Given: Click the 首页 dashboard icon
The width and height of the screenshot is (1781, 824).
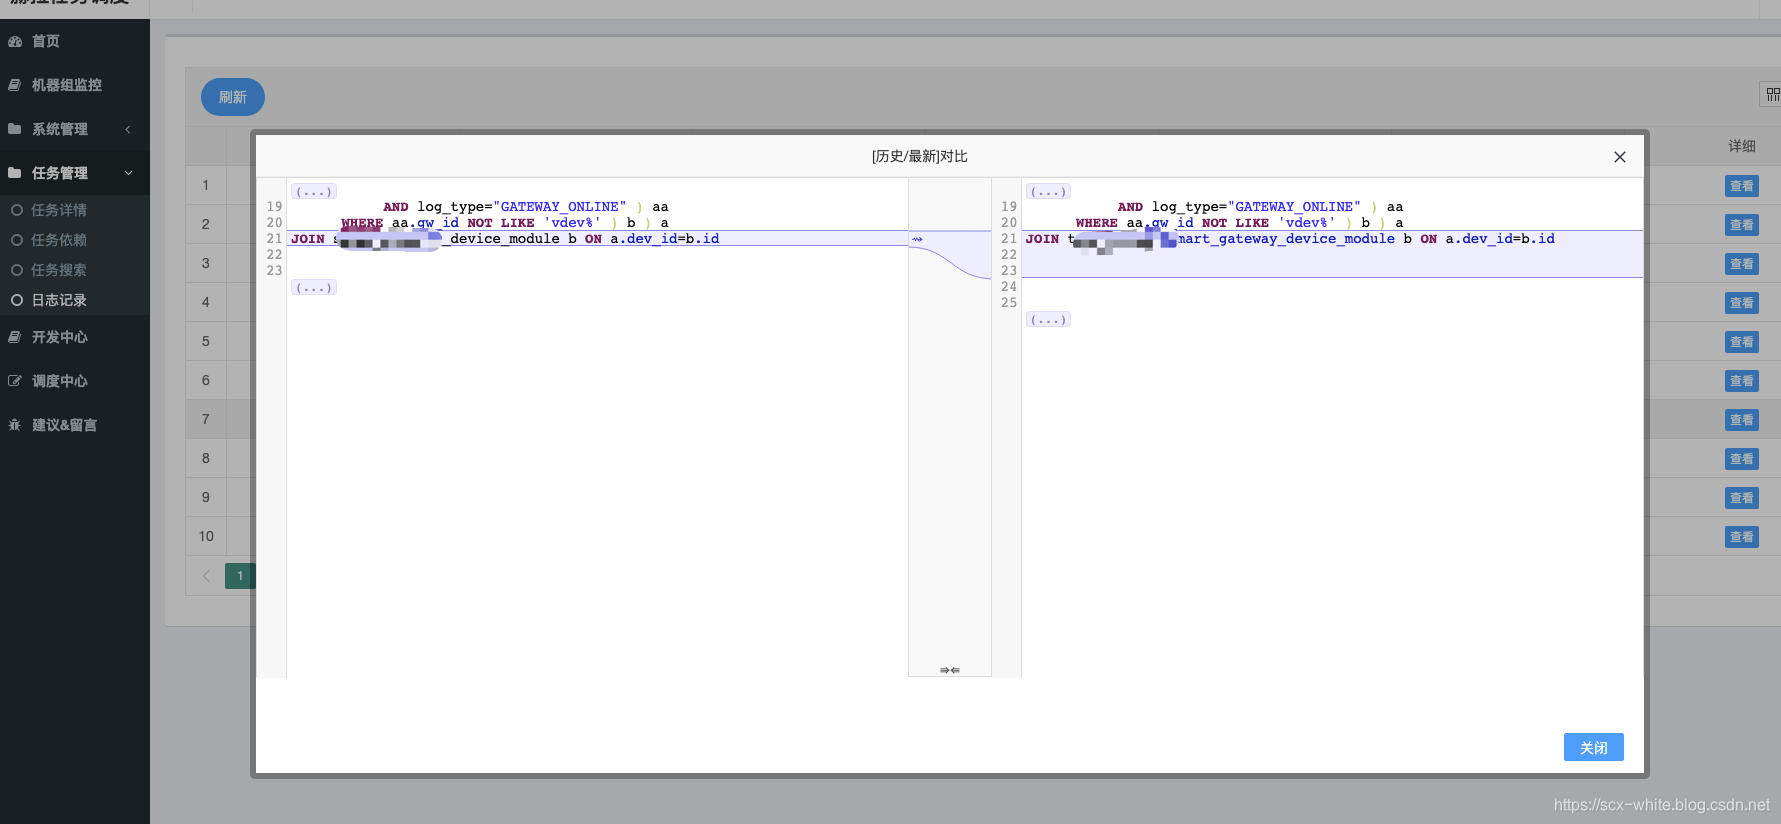Looking at the screenshot, I should pos(15,41).
